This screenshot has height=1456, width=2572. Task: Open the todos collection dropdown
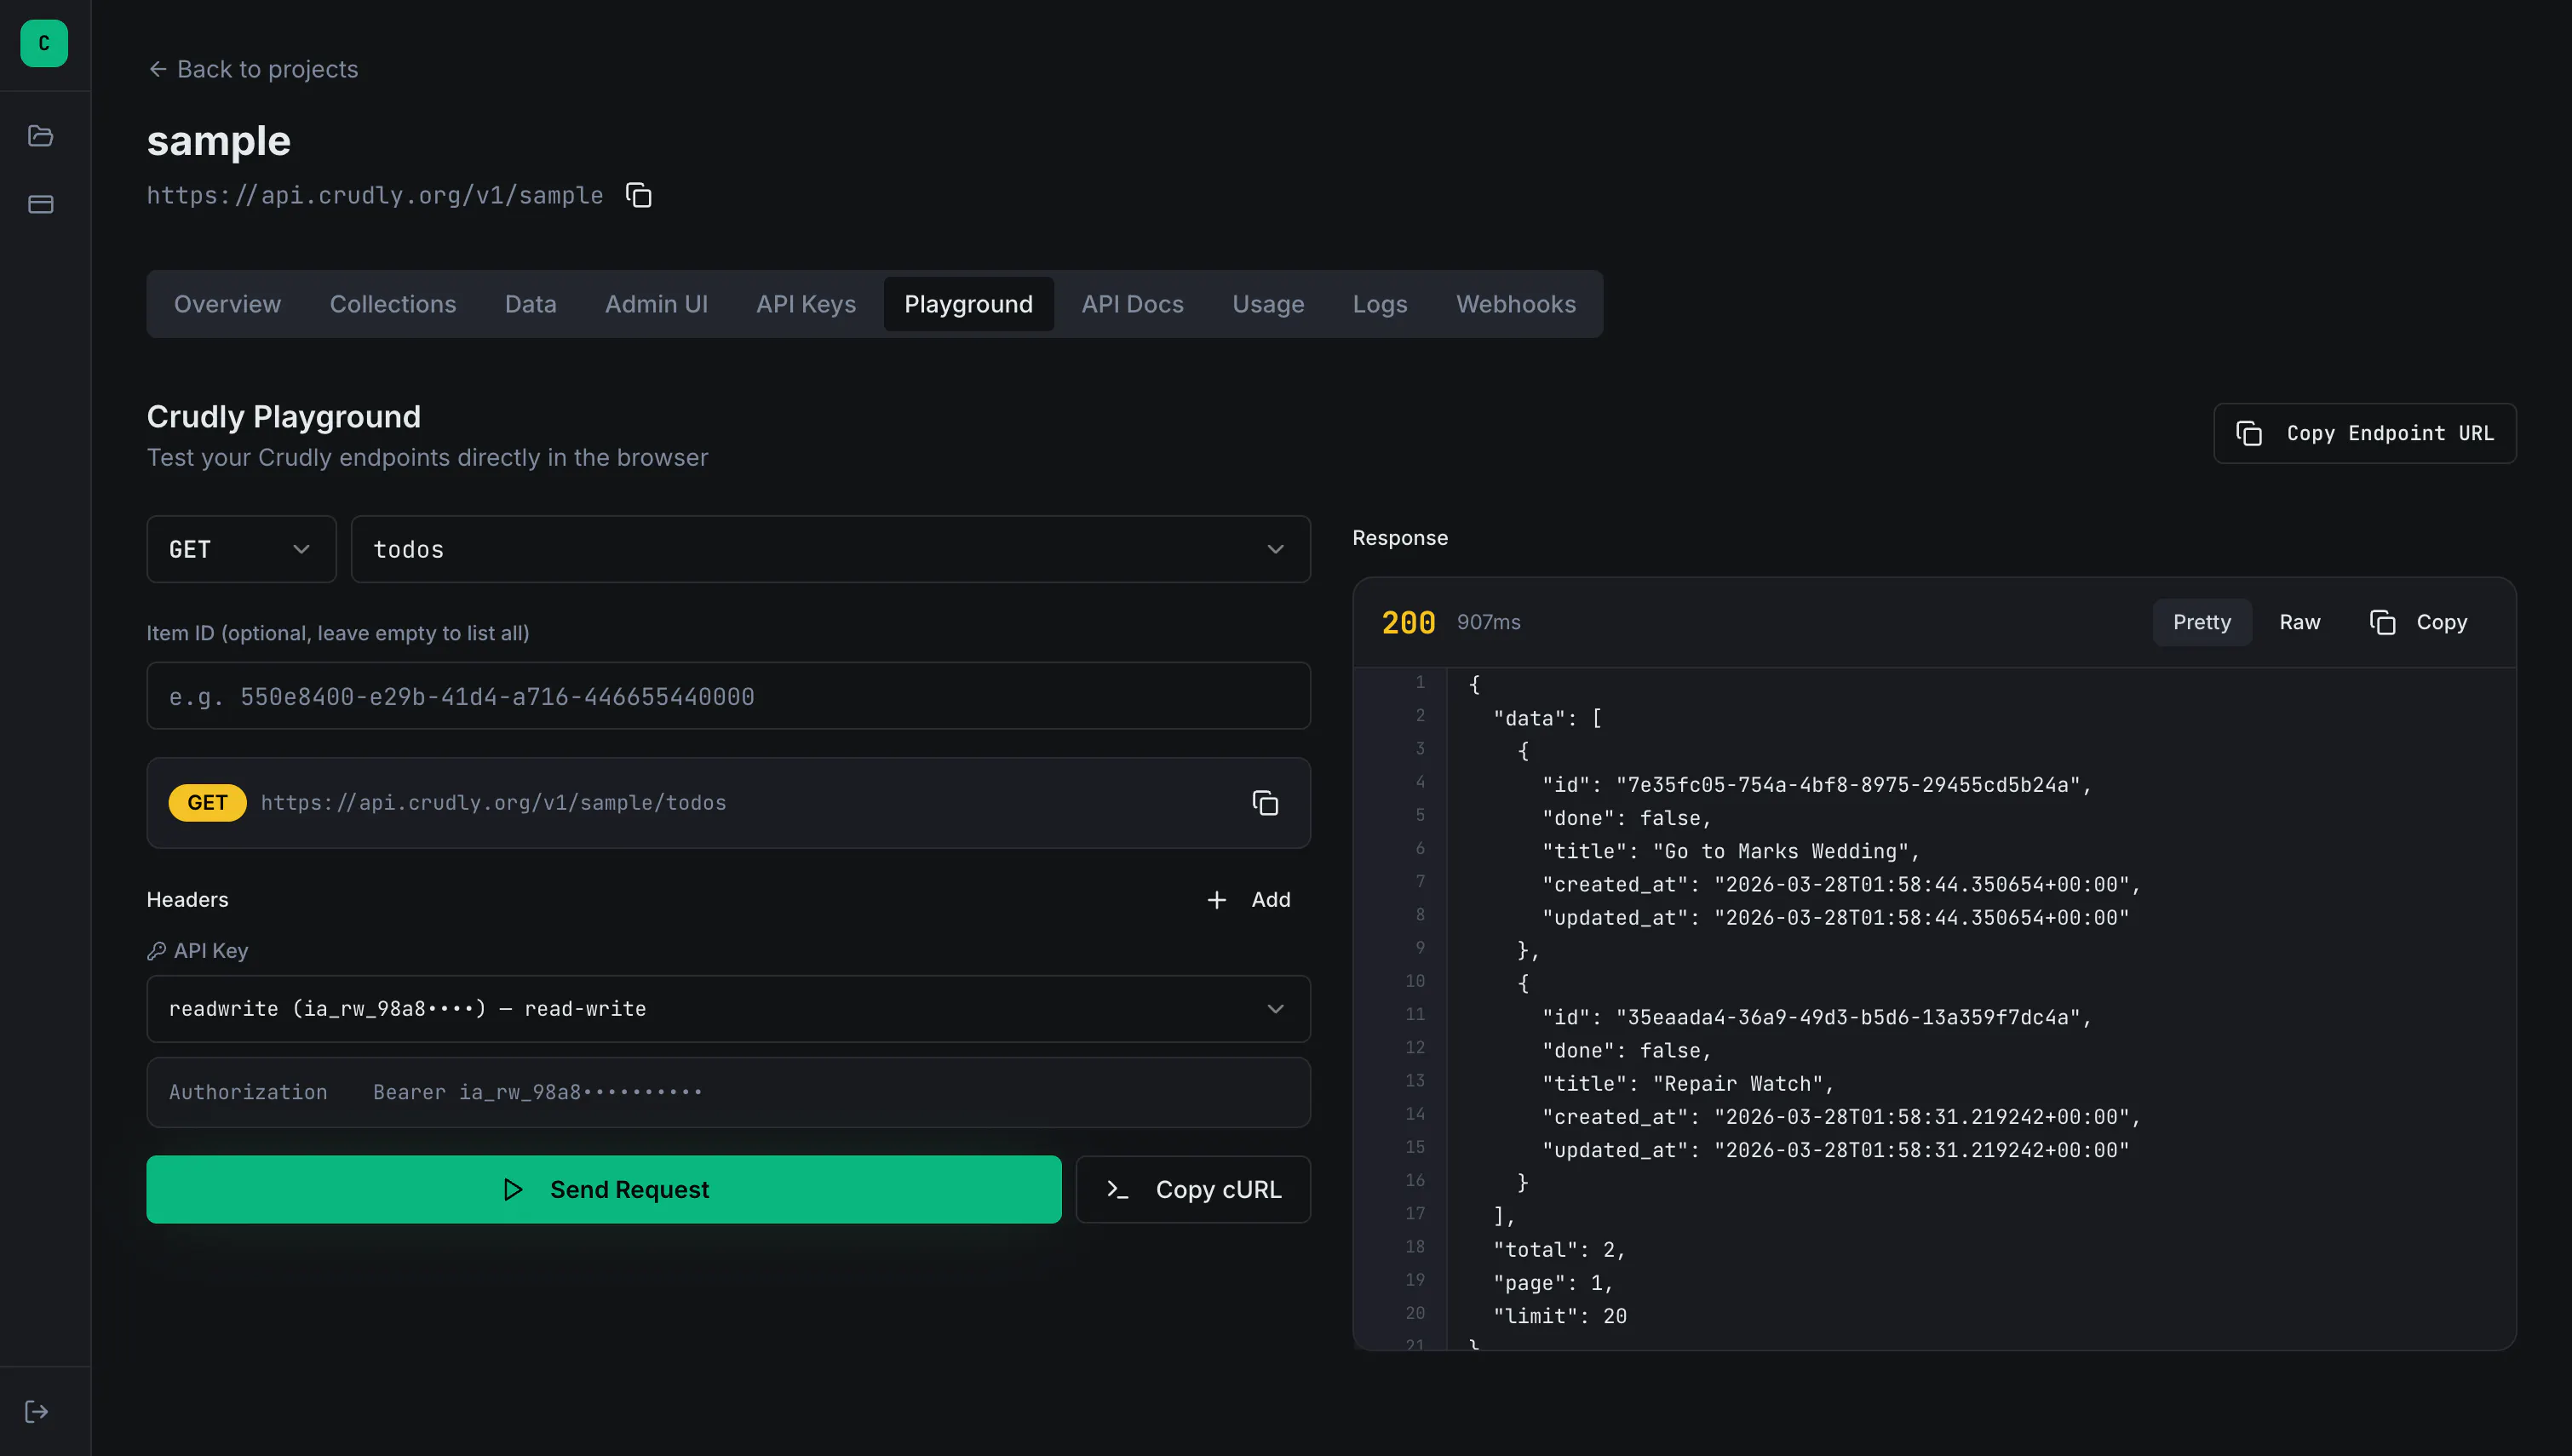point(830,549)
